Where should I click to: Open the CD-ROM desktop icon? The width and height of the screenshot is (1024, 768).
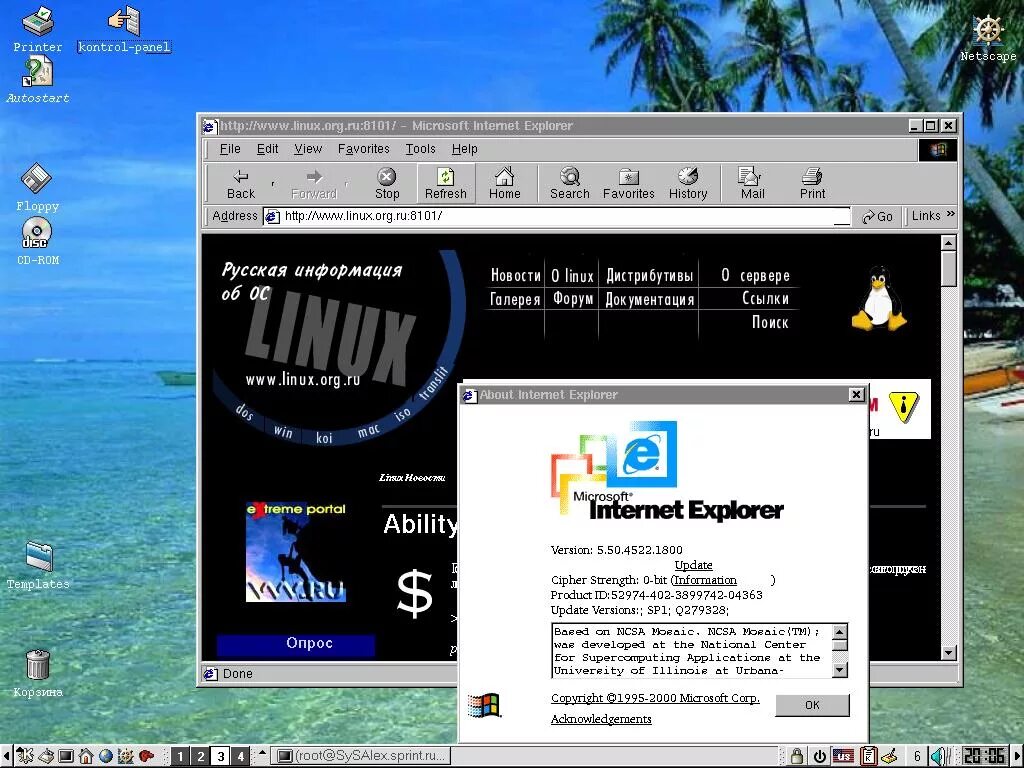pyautogui.click(x=38, y=241)
